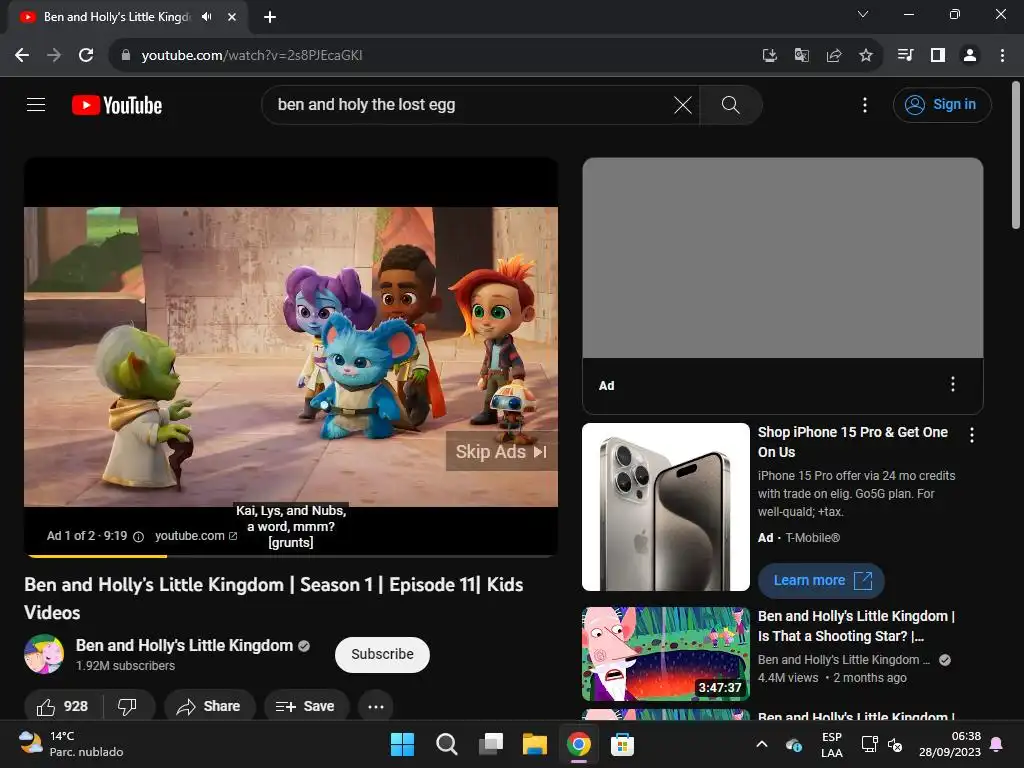Open Chrome three-dot menu
The width and height of the screenshot is (1024, 768).
[1002, 56]
